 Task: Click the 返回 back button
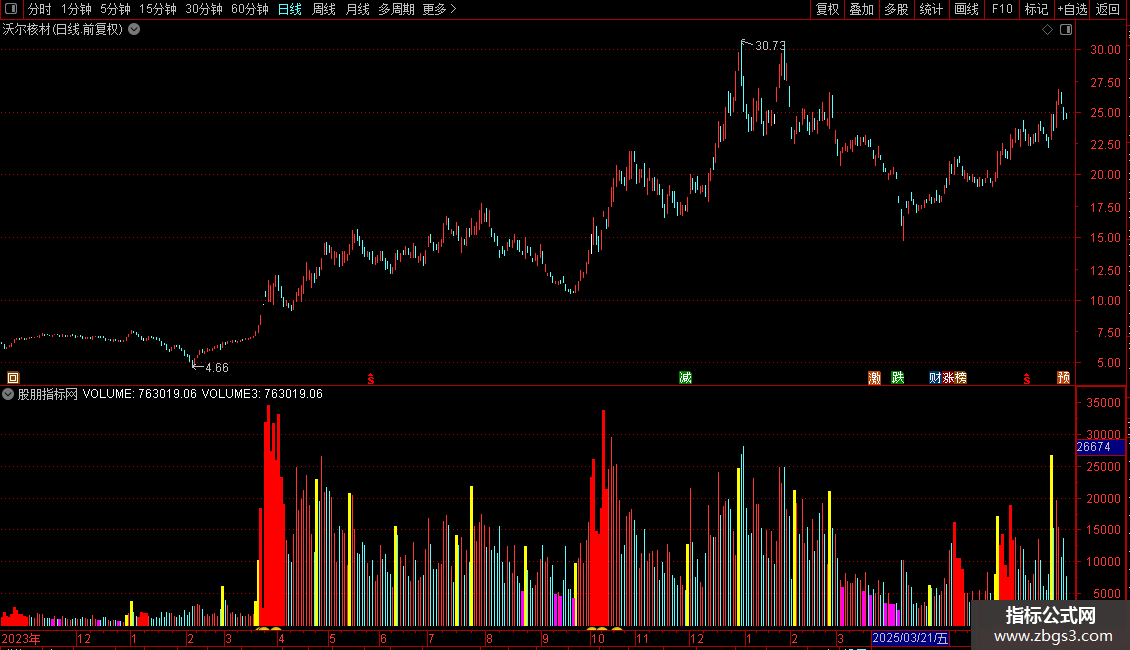[1108, 9]
